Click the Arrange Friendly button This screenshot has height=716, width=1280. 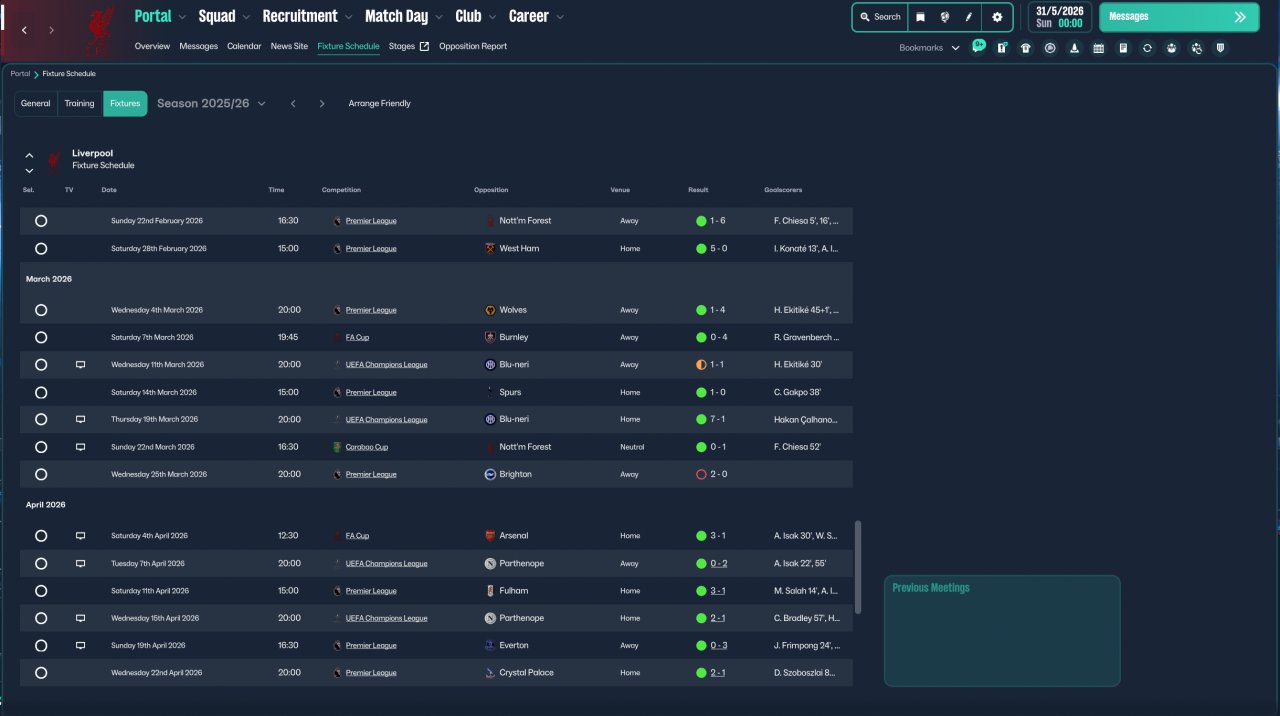(379, 104)
